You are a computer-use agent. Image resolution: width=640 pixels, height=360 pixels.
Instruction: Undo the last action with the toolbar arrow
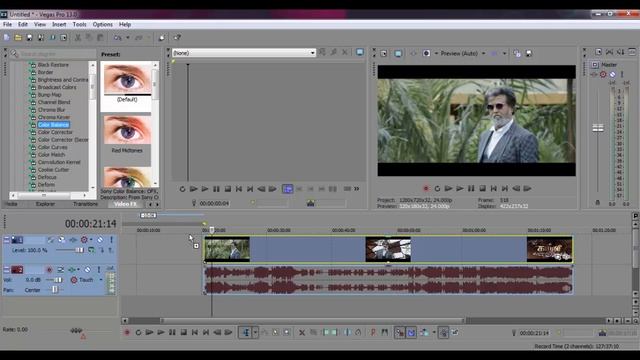coord(118,38)
